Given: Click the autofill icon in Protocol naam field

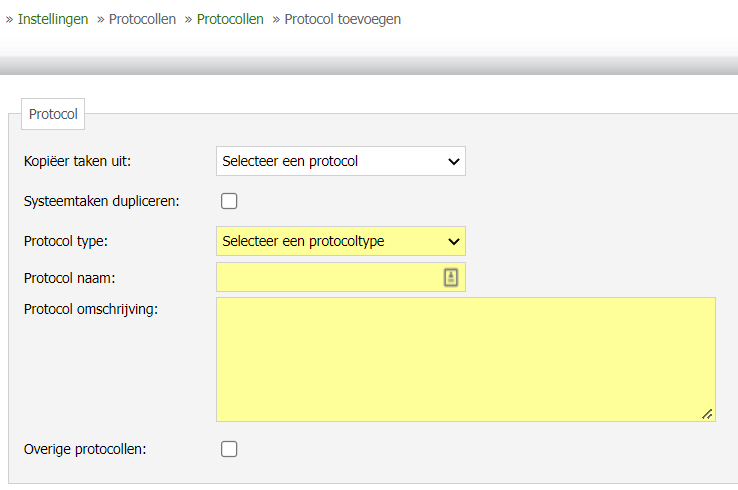Looking at the screenshot, I should [x=451, y=278].
